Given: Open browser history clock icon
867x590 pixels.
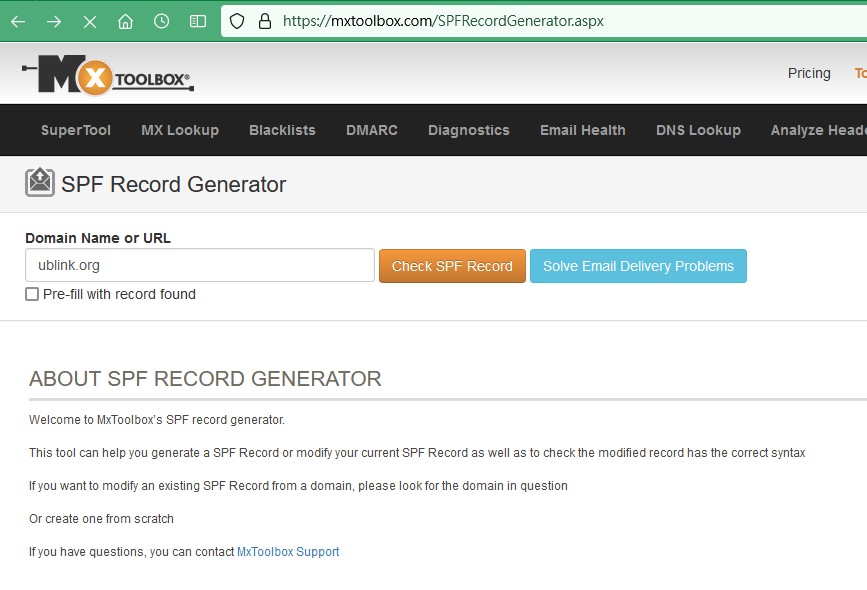Looking at the screenshot, I should tap(161, 21).
